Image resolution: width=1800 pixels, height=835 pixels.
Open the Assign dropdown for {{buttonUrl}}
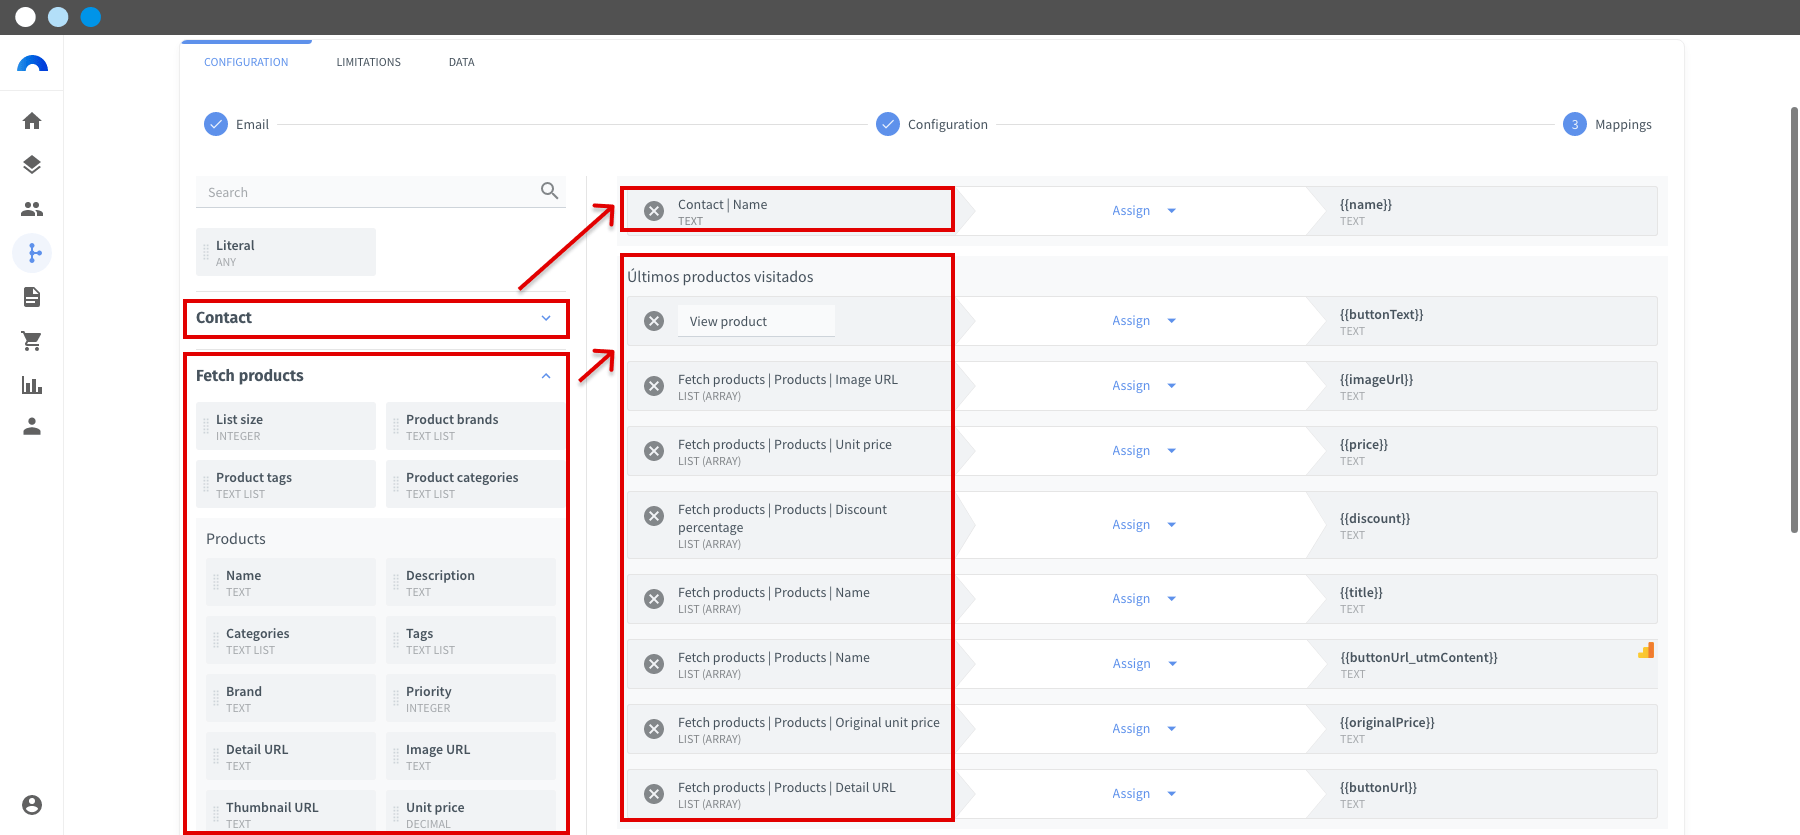coord(1144,794)
